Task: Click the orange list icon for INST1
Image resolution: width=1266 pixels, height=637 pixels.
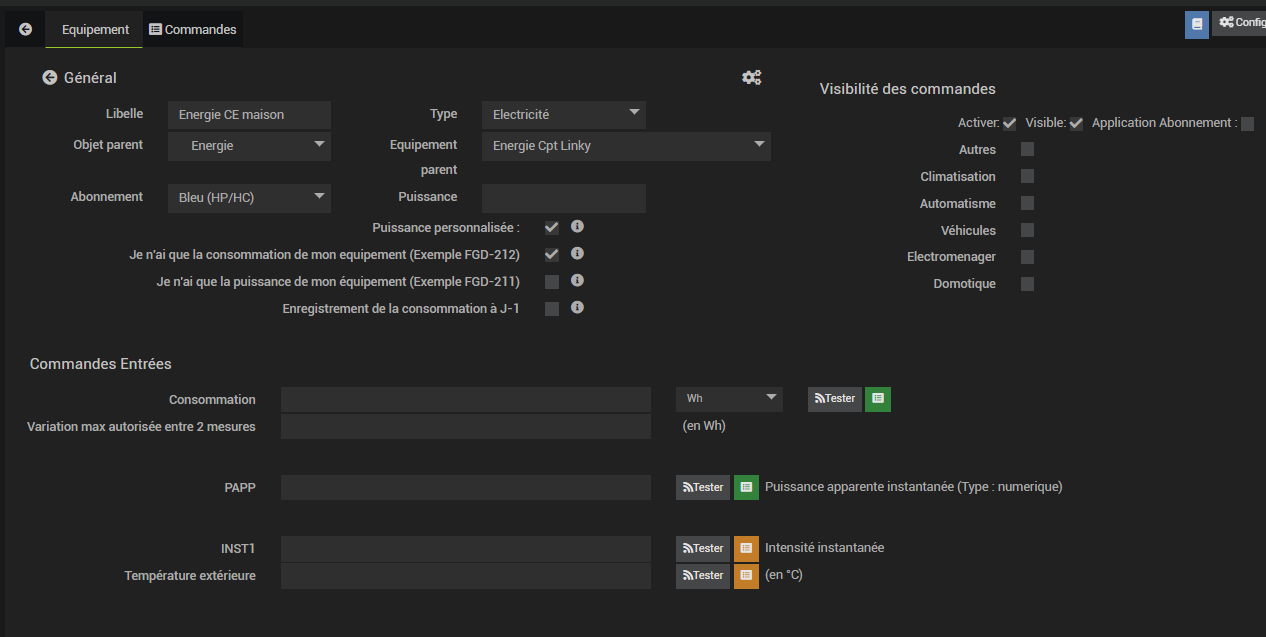Action: (x=746, y=548)
